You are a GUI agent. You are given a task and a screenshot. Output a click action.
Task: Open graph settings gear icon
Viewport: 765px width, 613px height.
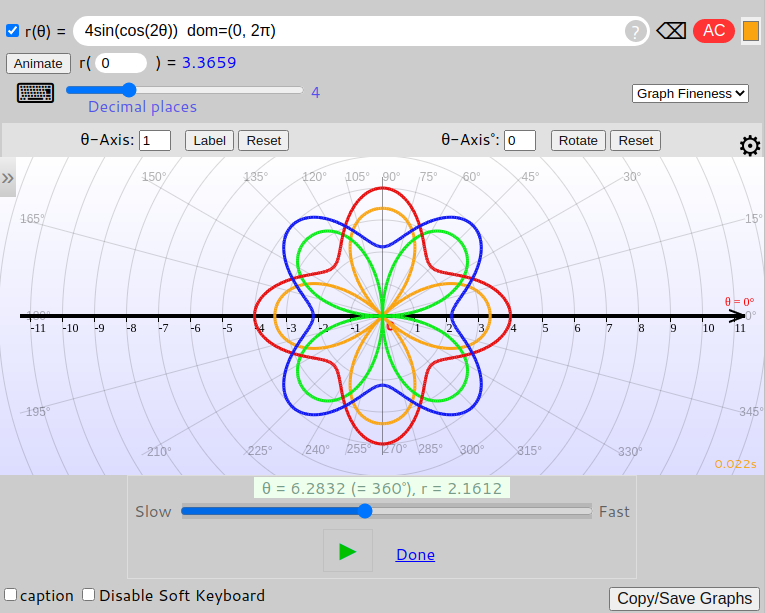pyautogui.click(x=749, y=146)
